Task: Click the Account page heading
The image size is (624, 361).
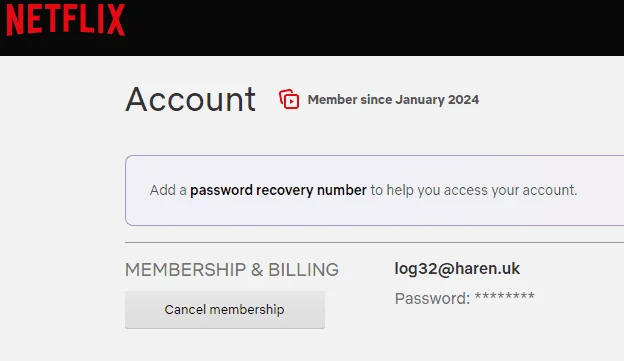Action: [190, 100]
